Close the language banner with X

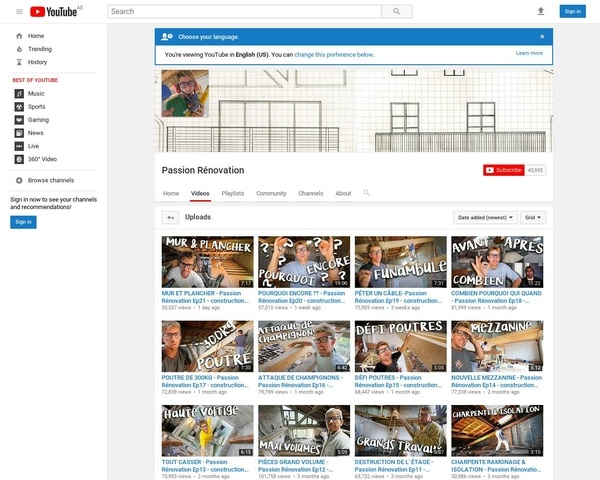(x=542, y=37)
